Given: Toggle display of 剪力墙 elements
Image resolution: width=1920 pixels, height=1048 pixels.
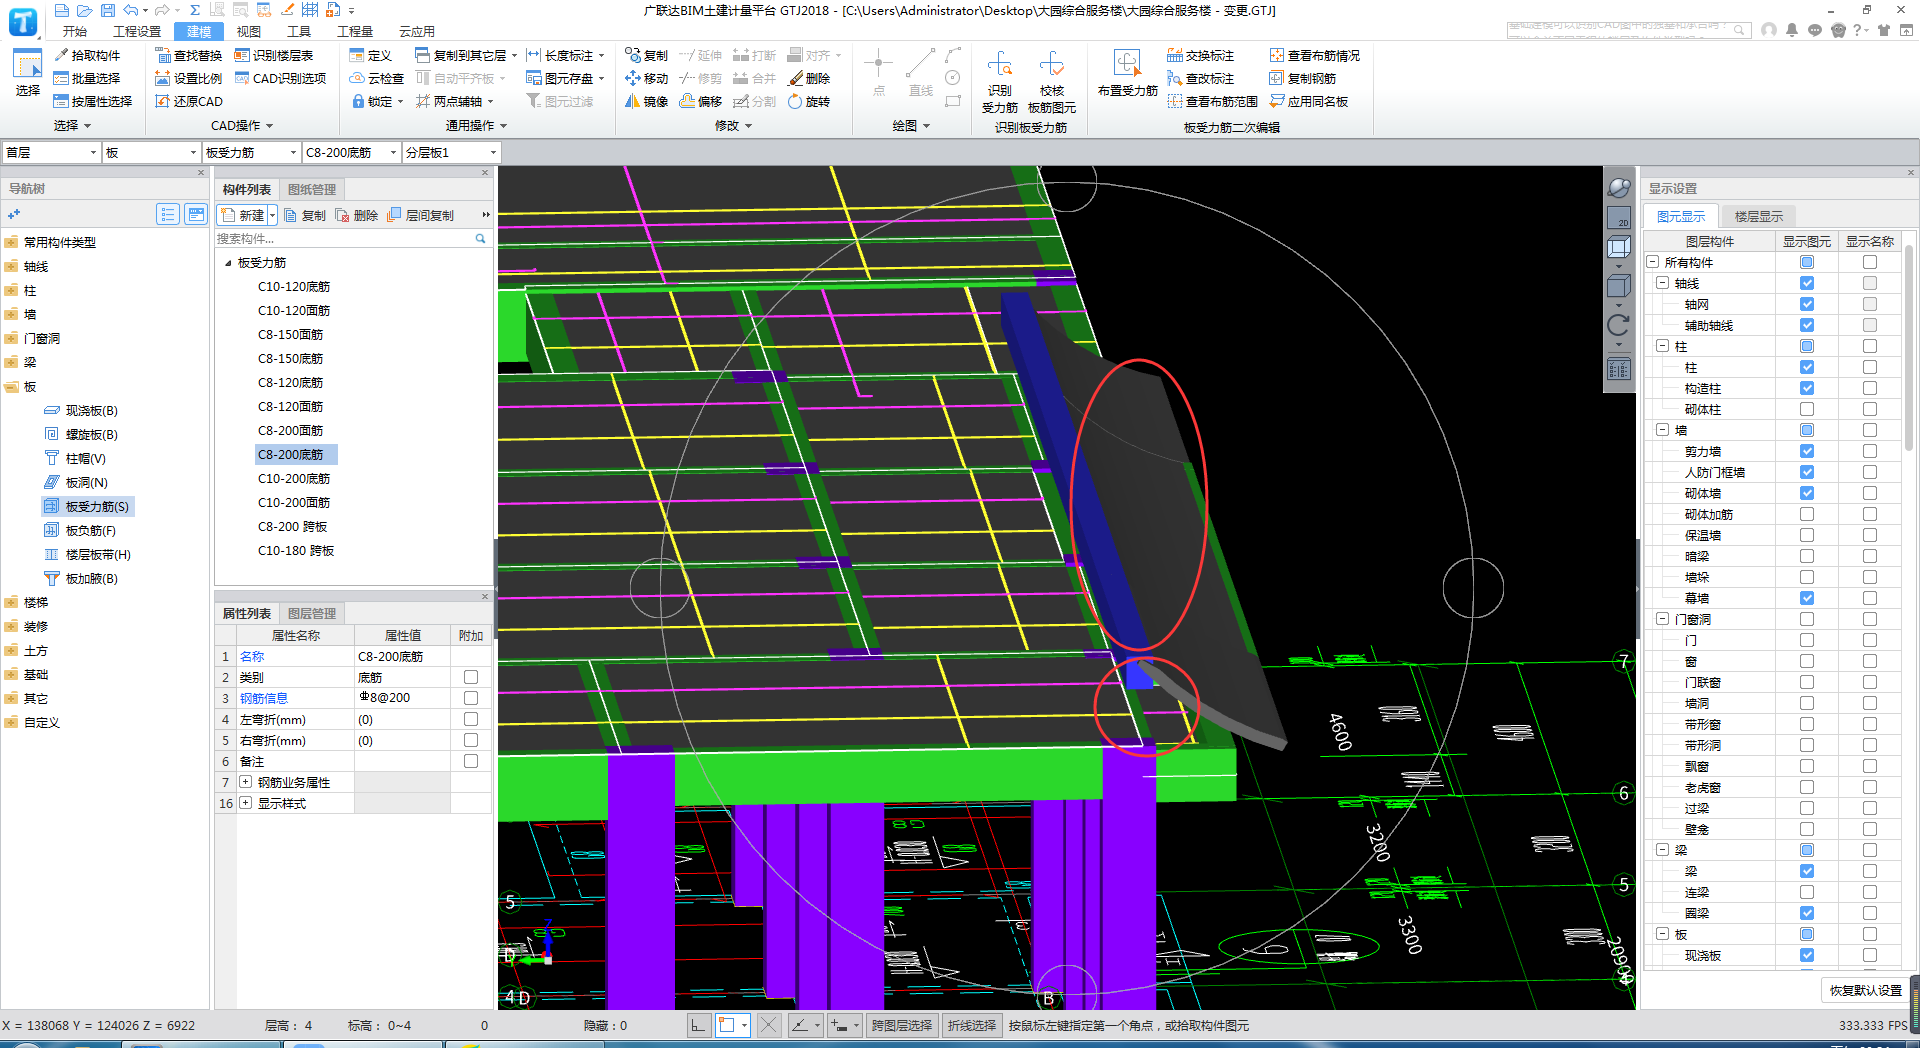Looking at the screenshot, I should (x=1807, y=451).
